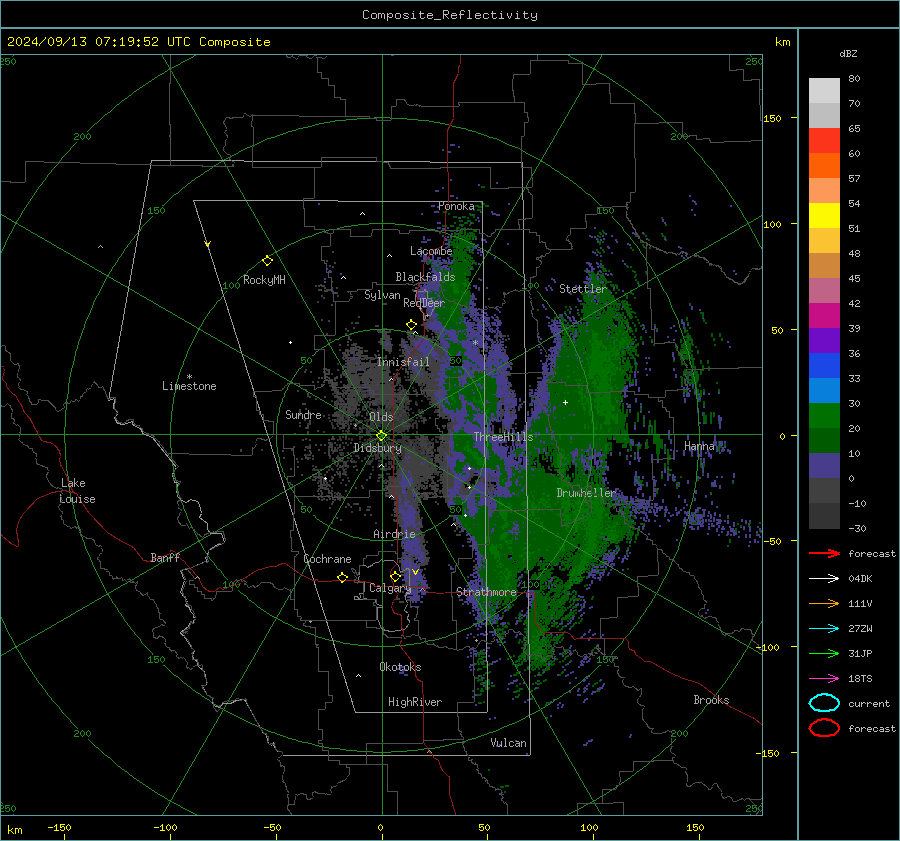Viewport: 900px width, 841px height.
Task: Click the cyan 27ZW arrow icon
Action: 824,629
